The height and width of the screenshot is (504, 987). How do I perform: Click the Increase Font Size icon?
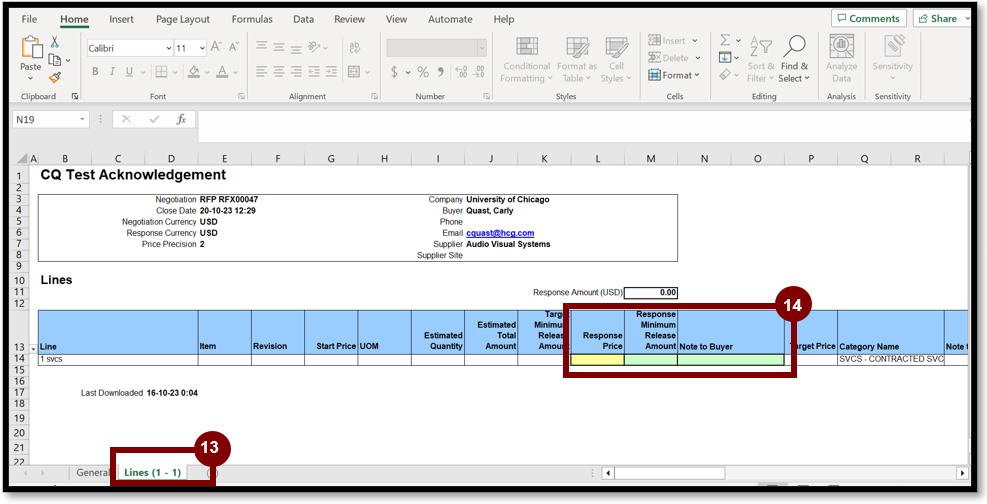click(x=219, y=48)
